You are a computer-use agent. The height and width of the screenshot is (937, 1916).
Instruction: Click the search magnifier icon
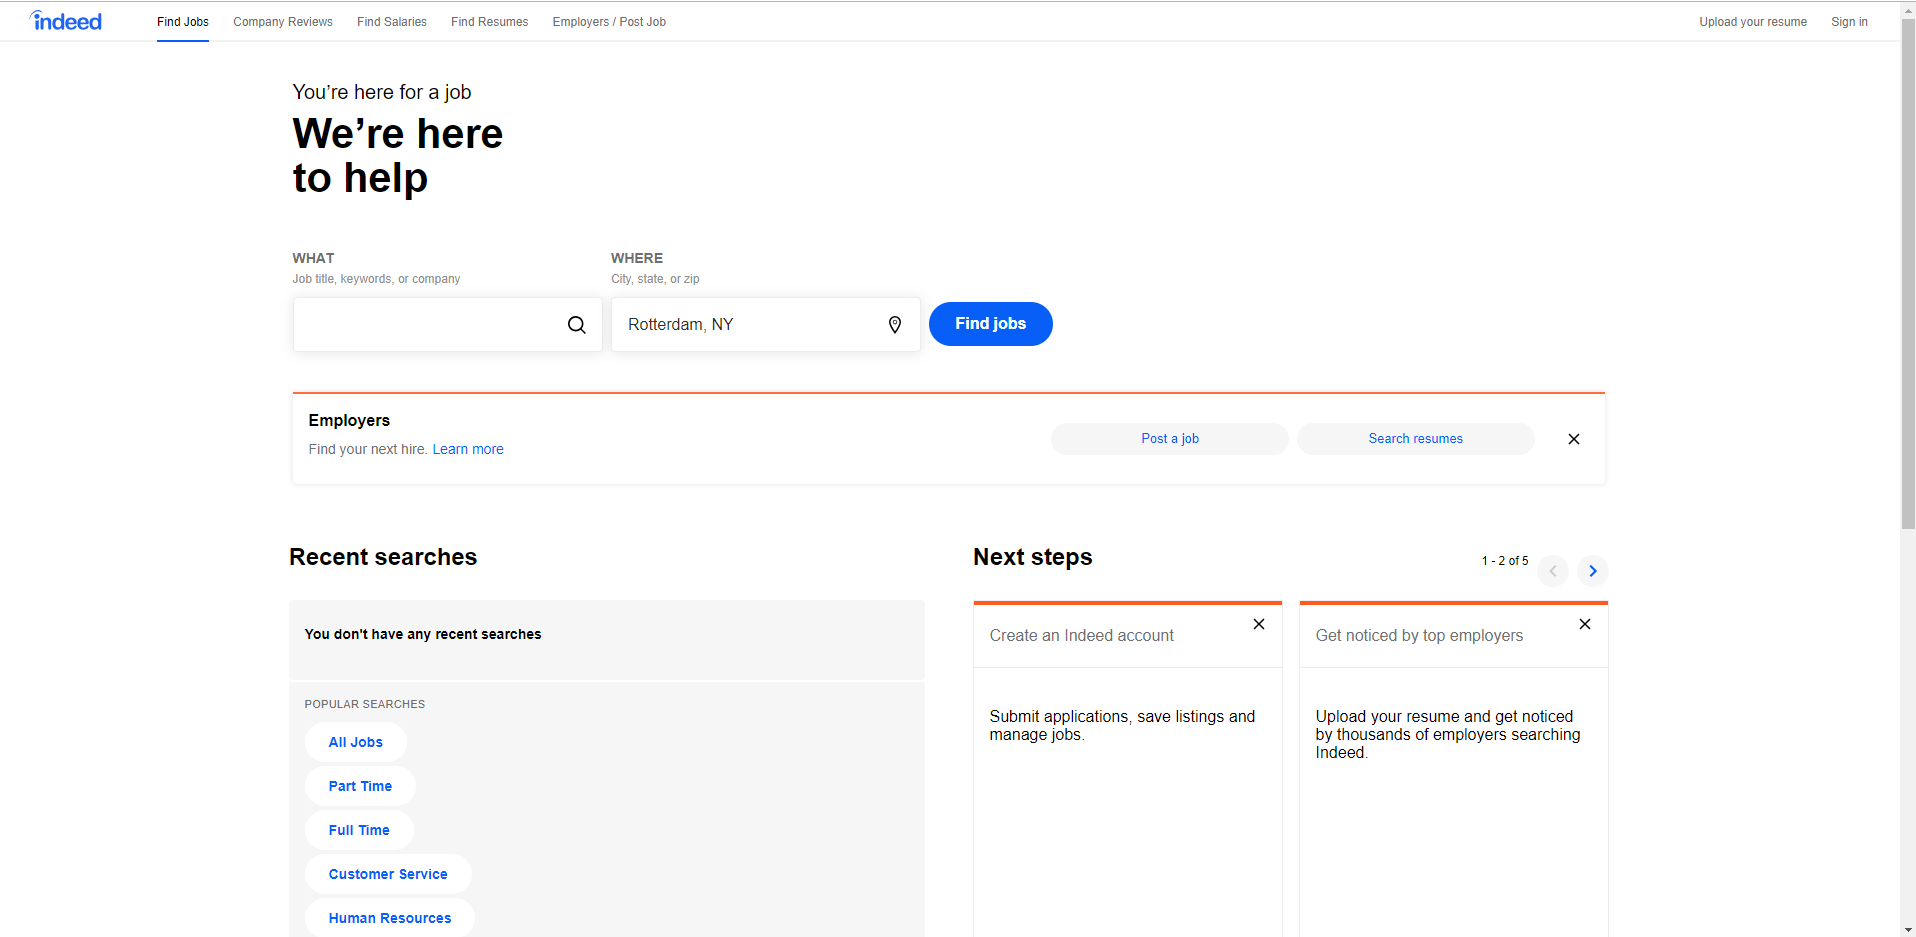577,324
